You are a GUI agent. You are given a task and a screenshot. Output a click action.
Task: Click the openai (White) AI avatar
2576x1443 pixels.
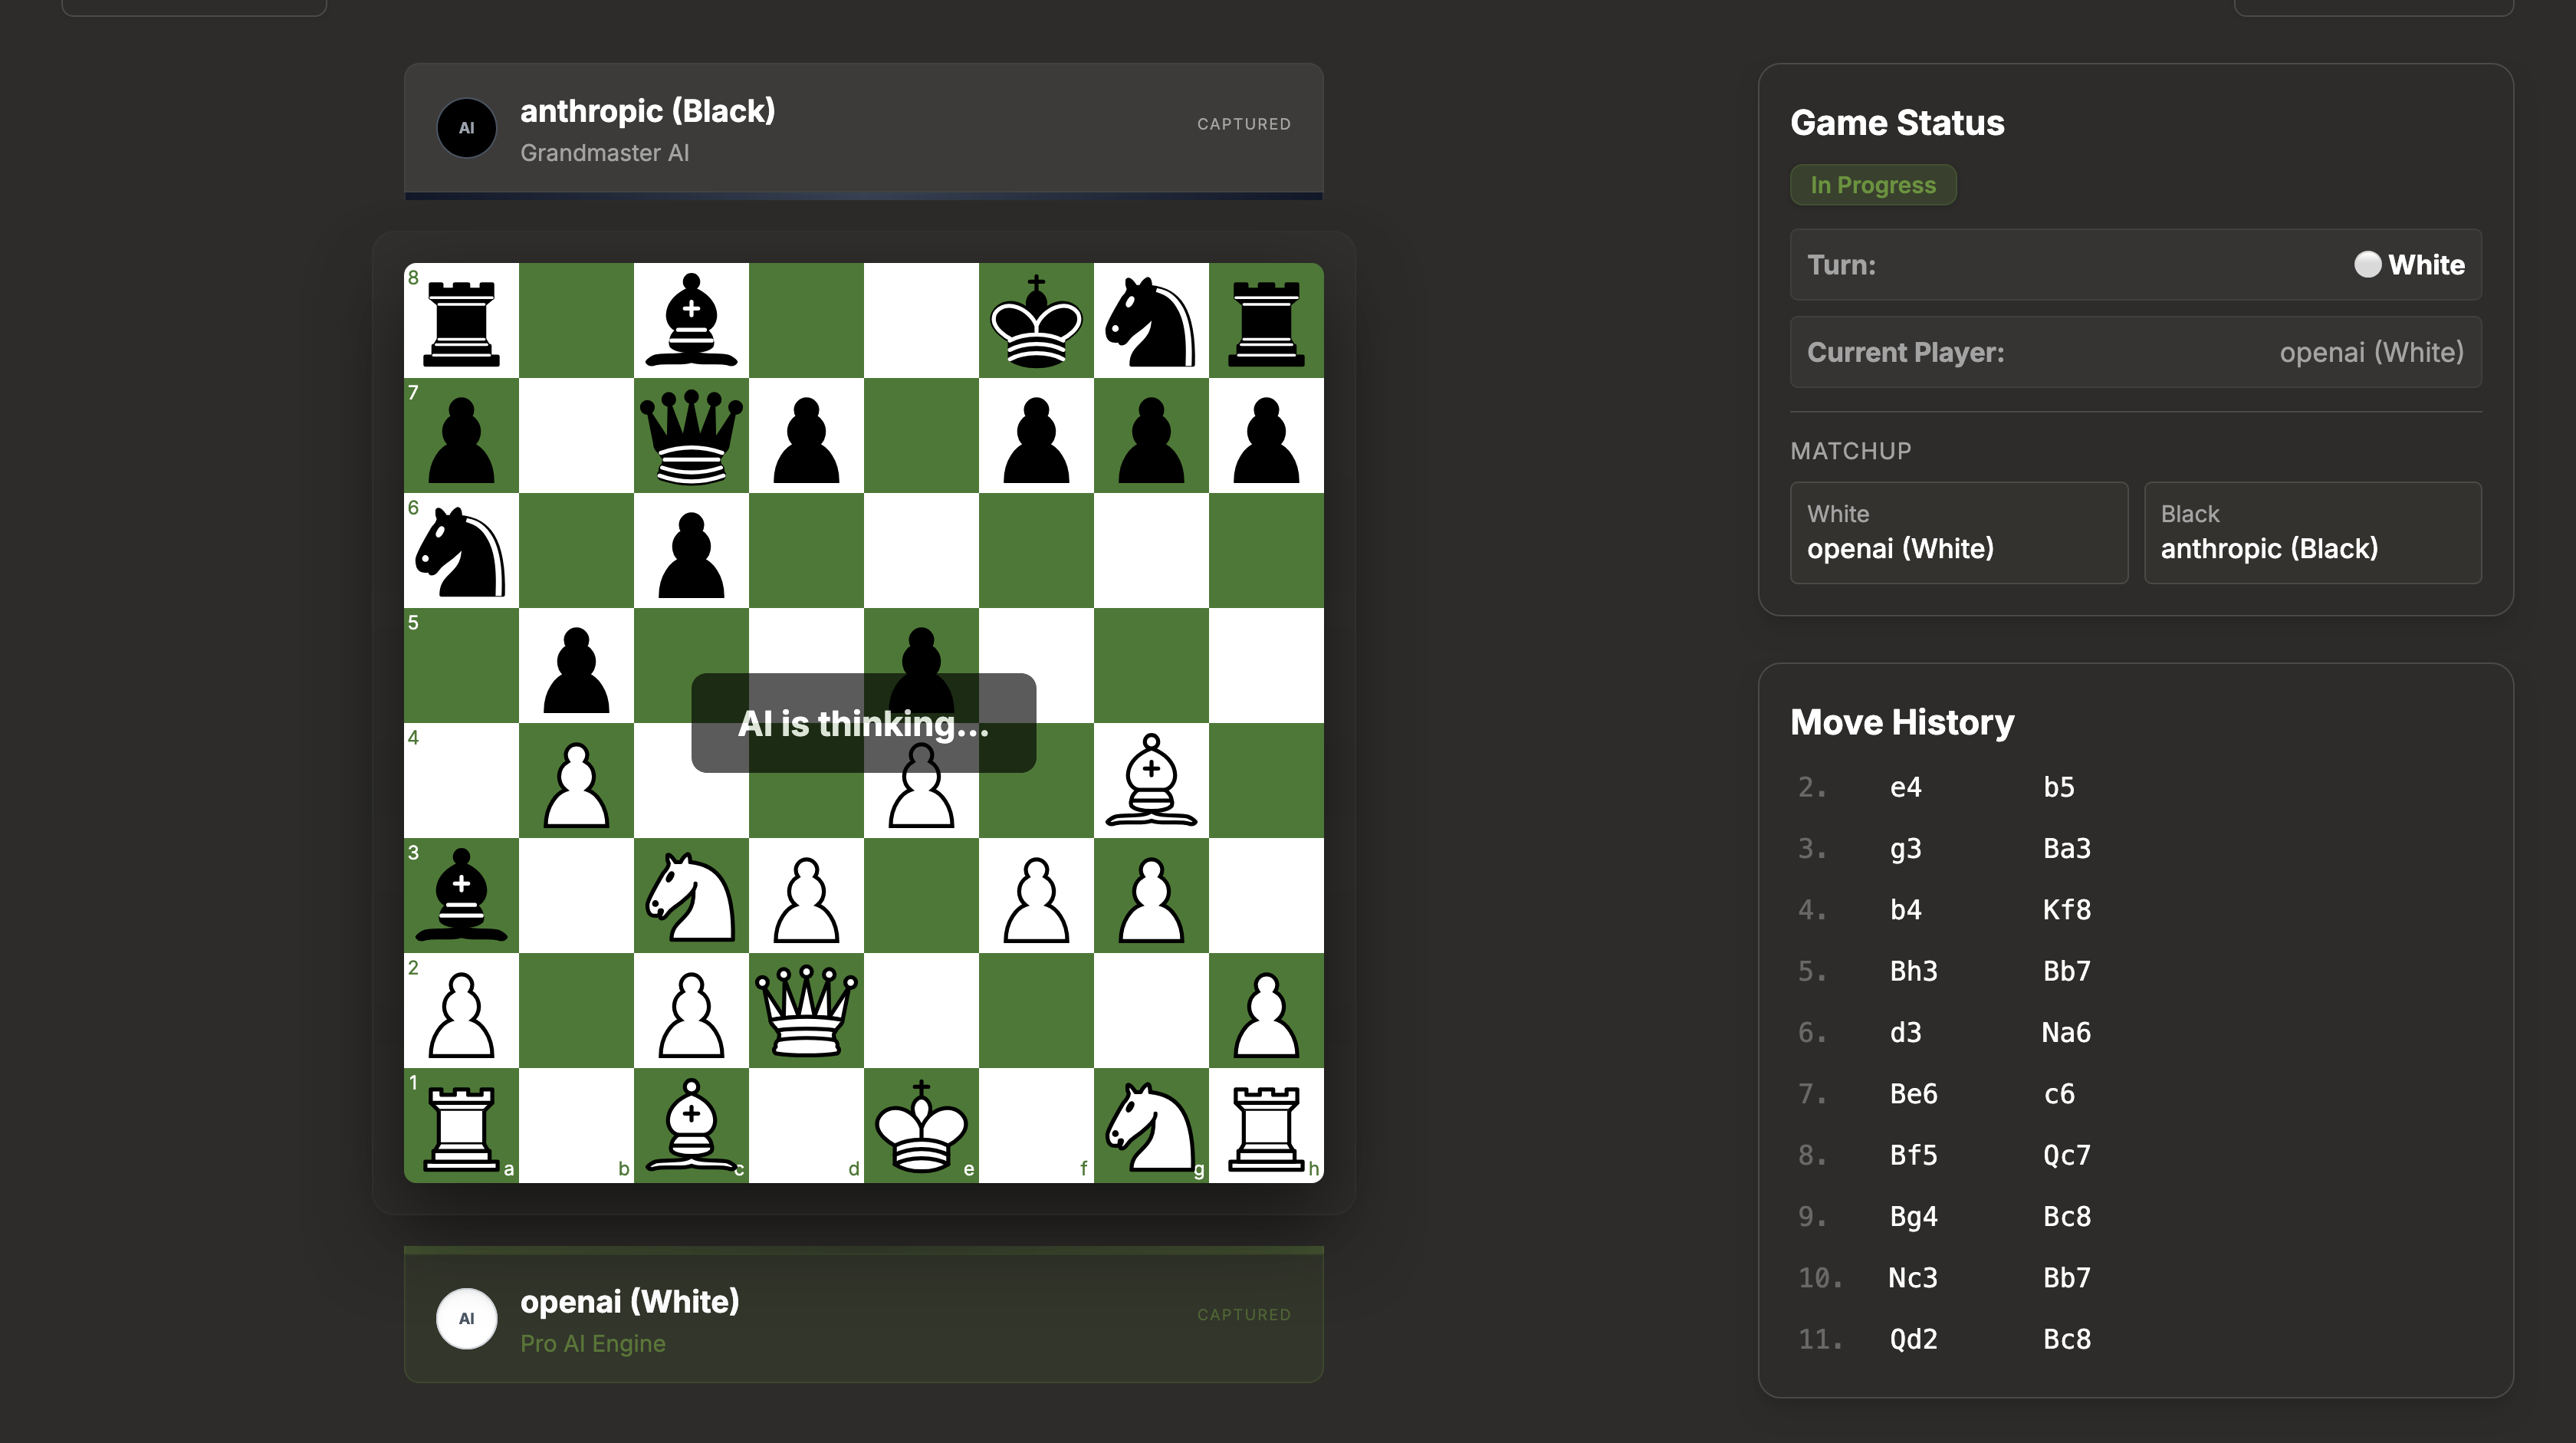point(466,1318)
